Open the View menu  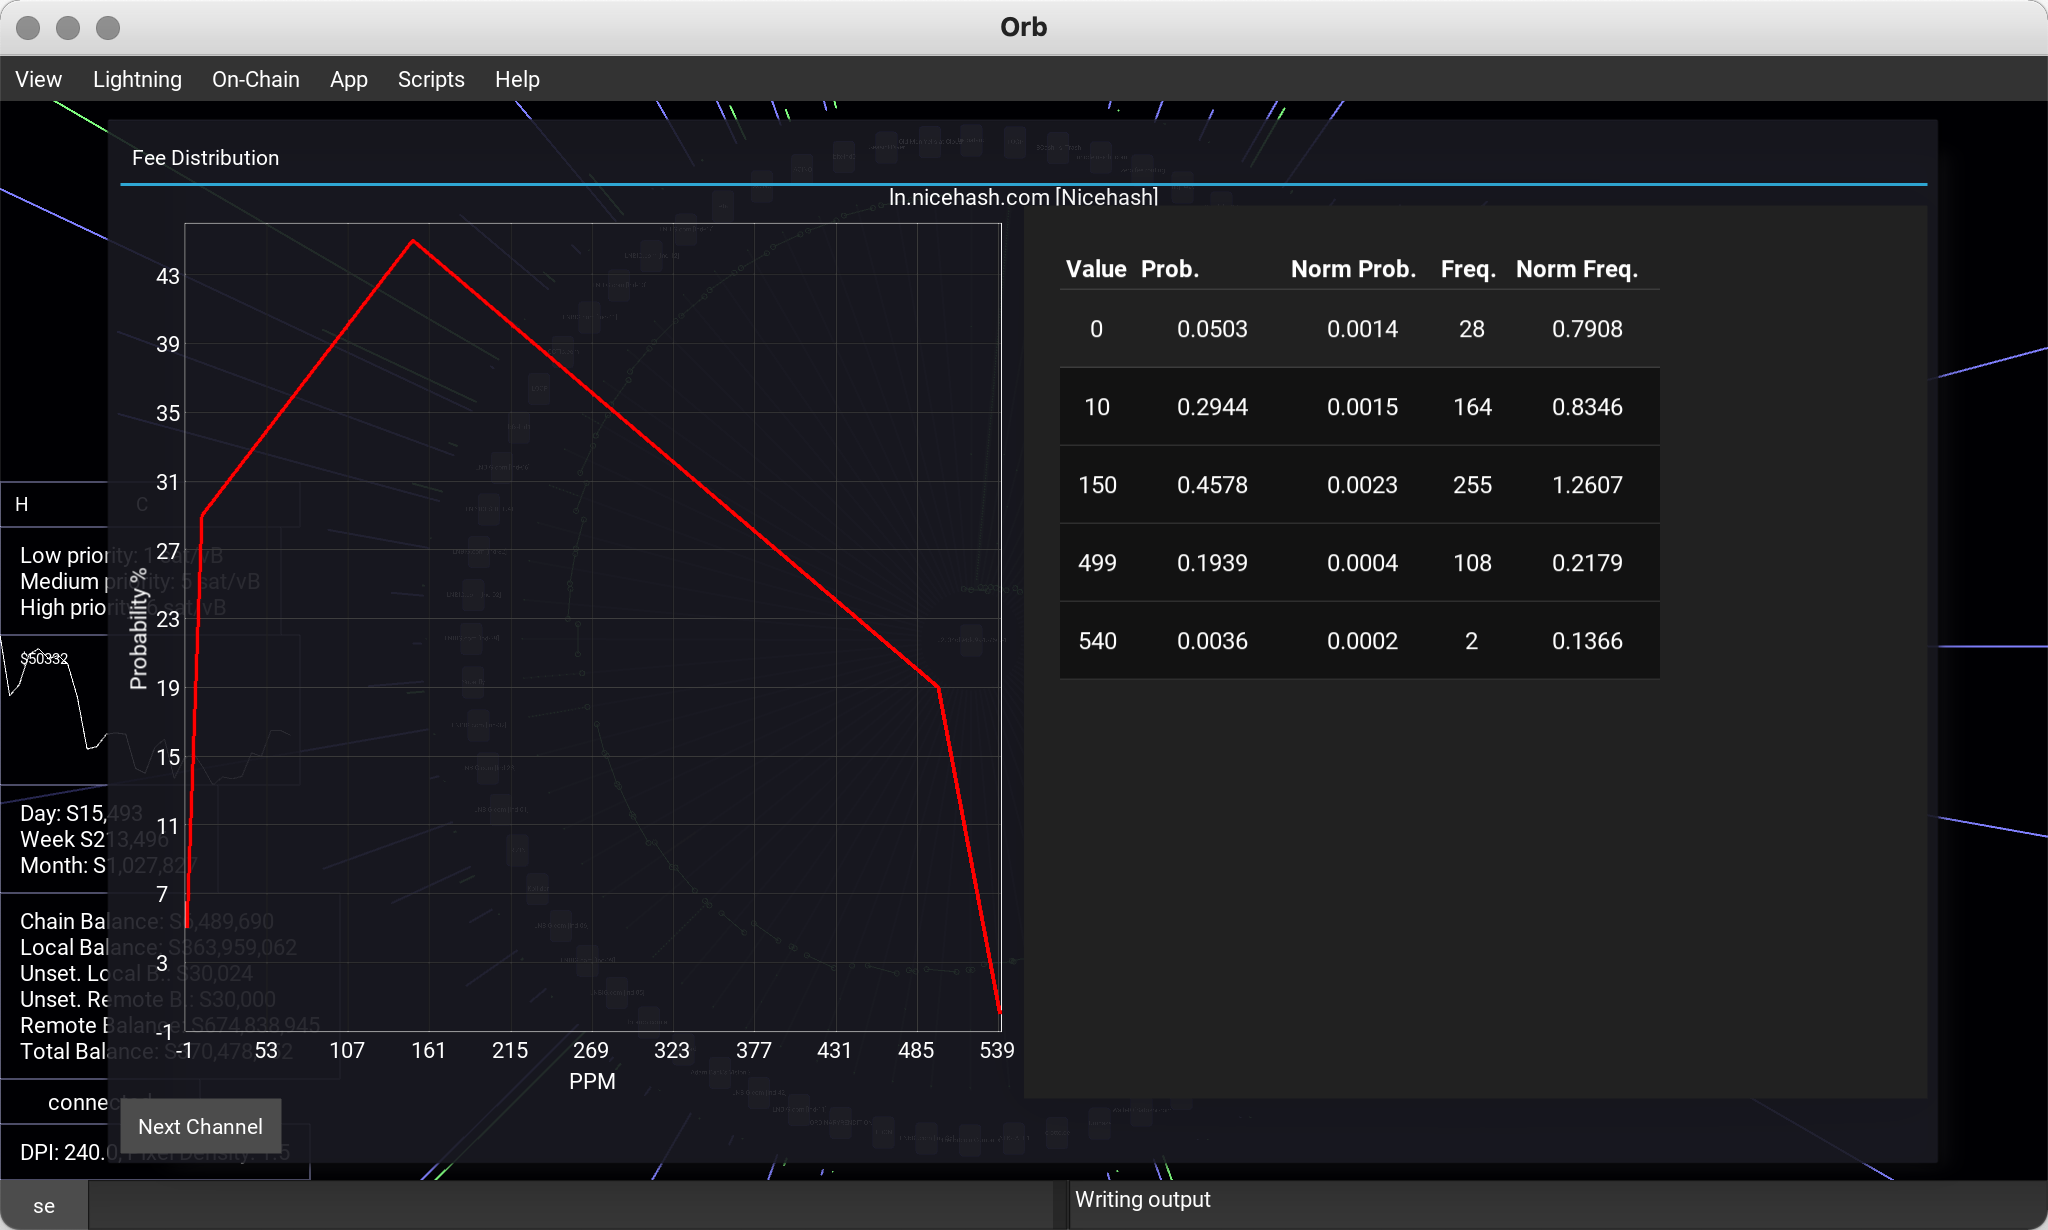point(38,79)
